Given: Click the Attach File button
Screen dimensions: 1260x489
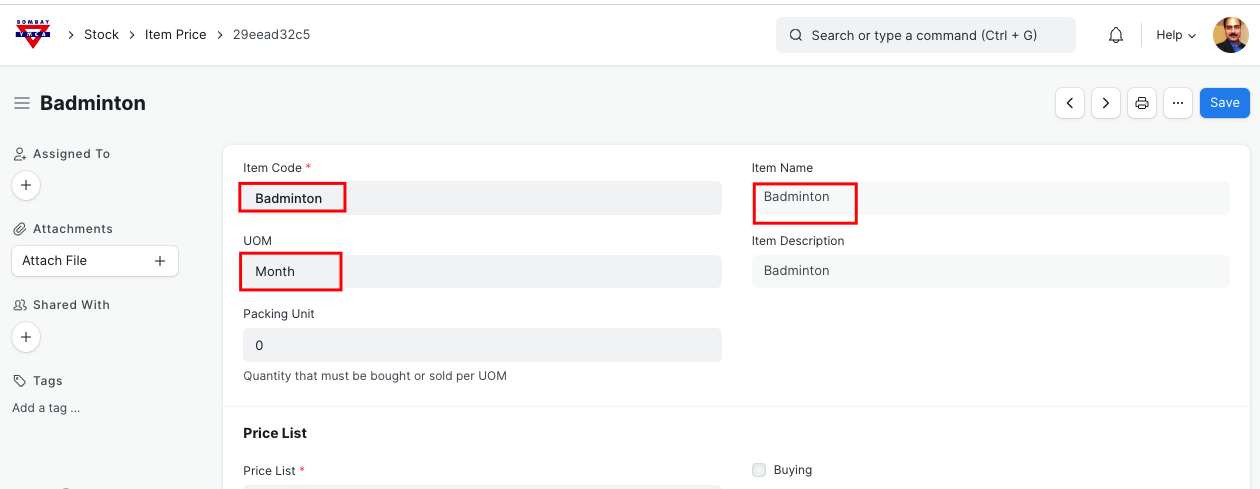Looking at the screenshot, I should coord(94,261).
